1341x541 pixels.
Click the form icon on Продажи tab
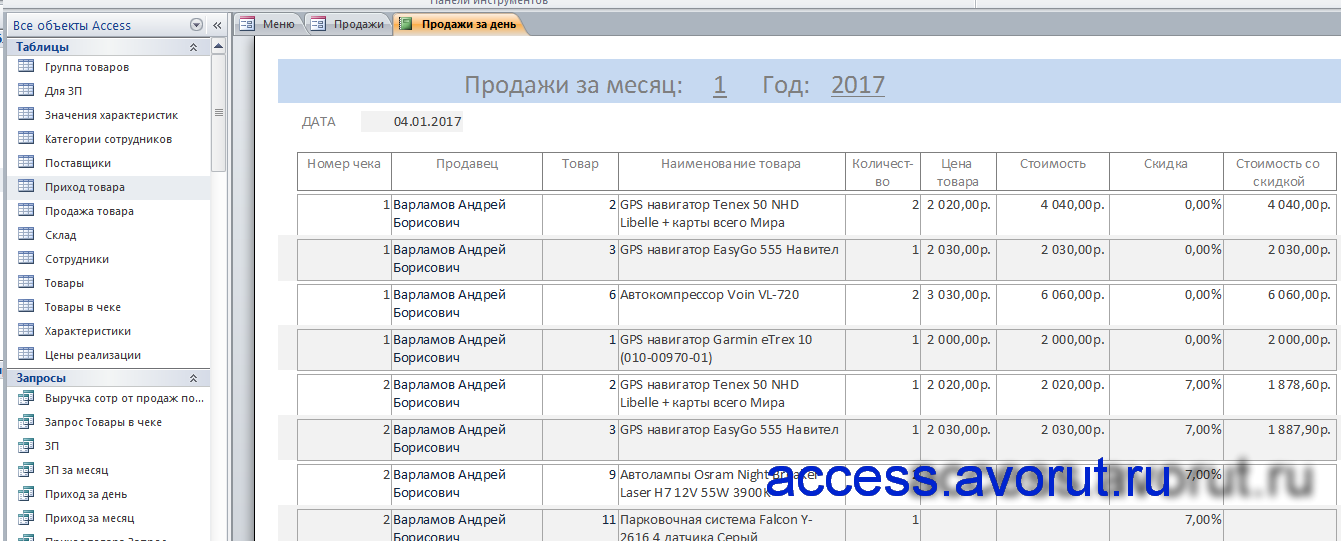click(x=318, y=24)
